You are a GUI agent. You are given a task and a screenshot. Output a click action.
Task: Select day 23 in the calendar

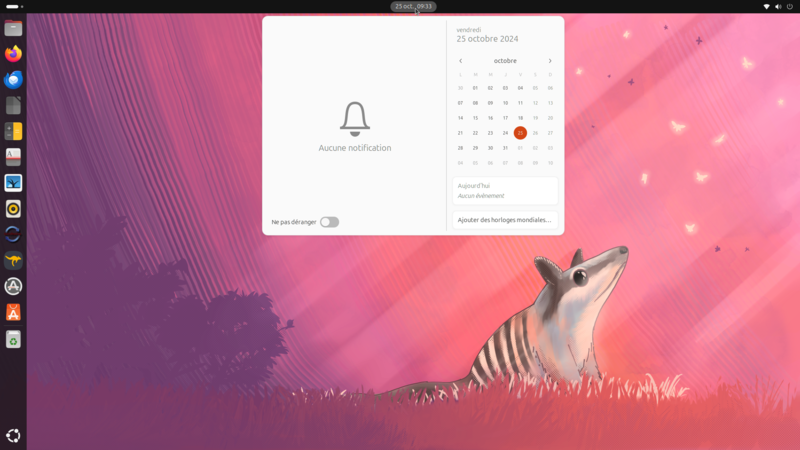tap(490, 133)
